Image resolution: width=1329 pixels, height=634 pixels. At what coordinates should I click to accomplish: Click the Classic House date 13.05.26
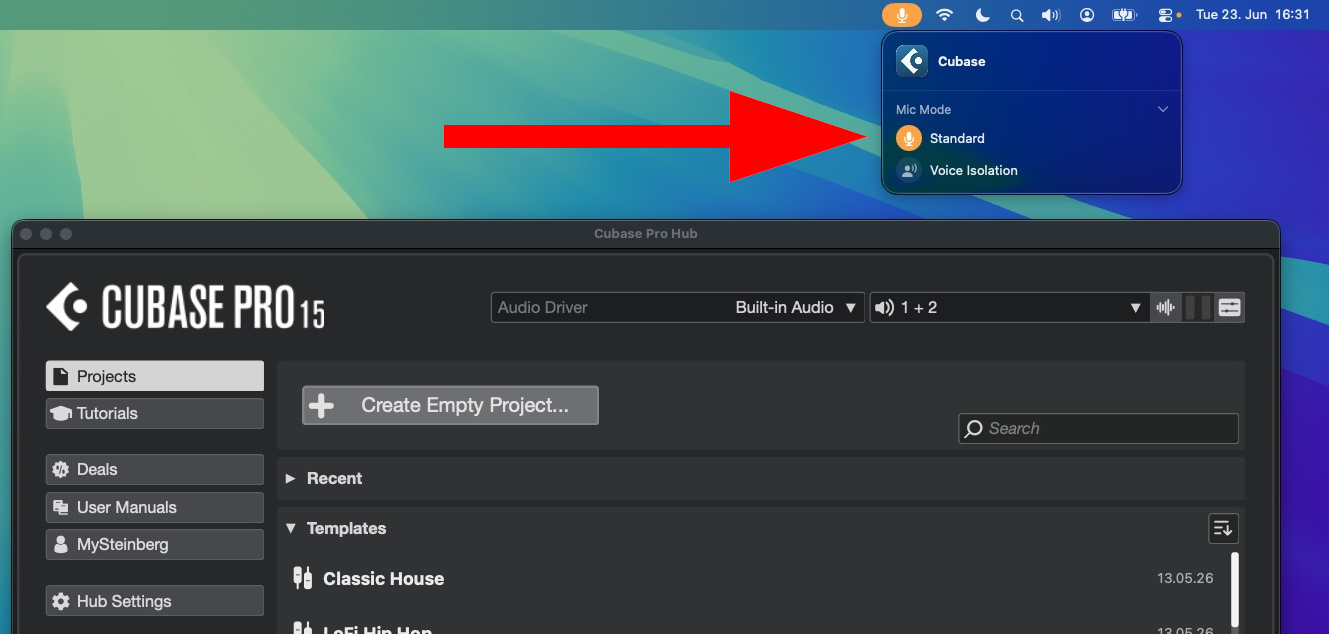[1185, 578]
